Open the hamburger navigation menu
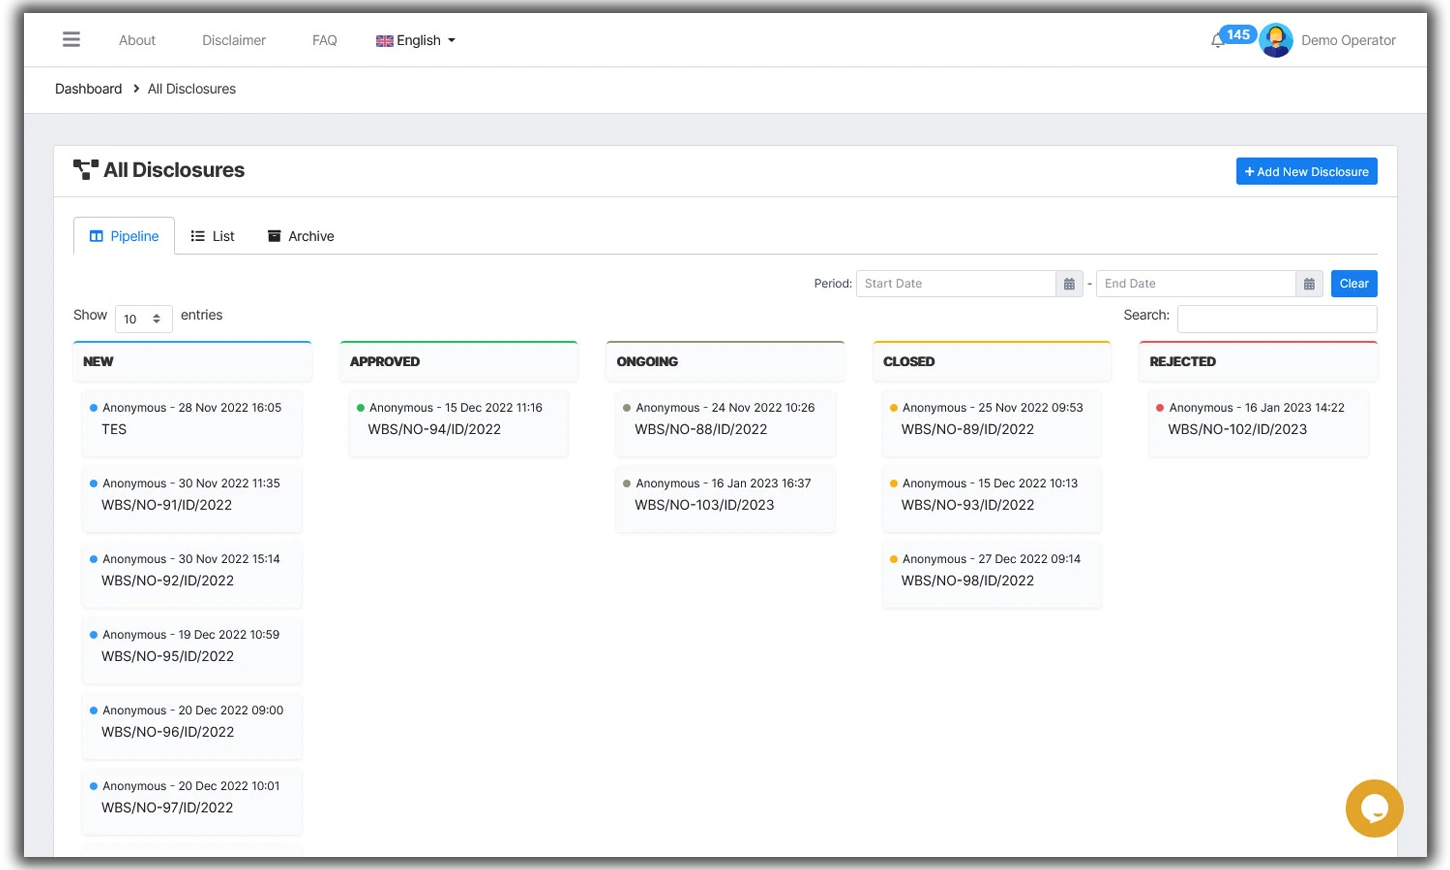The width and height of the screenshot is (1450, 870). [x=70, y=39]
